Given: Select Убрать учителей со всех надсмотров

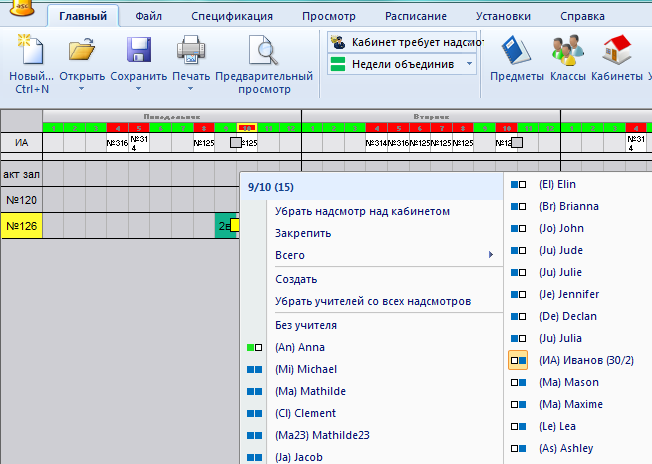Looking at the screenshot, I should (372, 301).
